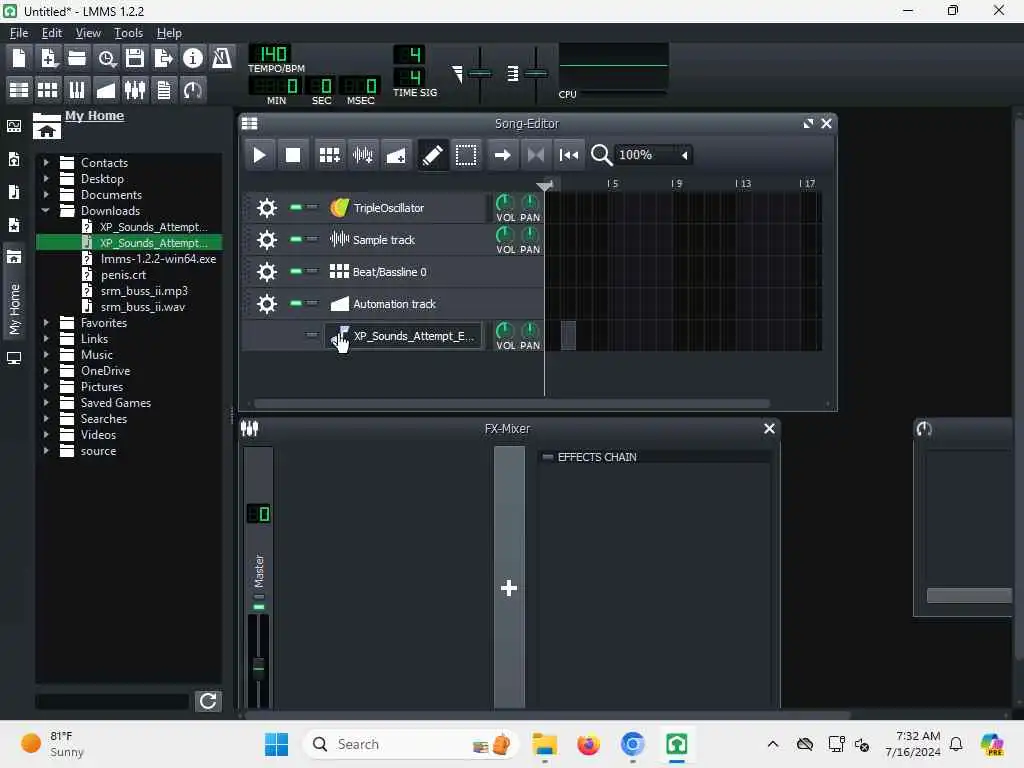Viewport: 1024px width, 768px height.
Task: Stop playback in Song-Editor
Action: [293, 155]
